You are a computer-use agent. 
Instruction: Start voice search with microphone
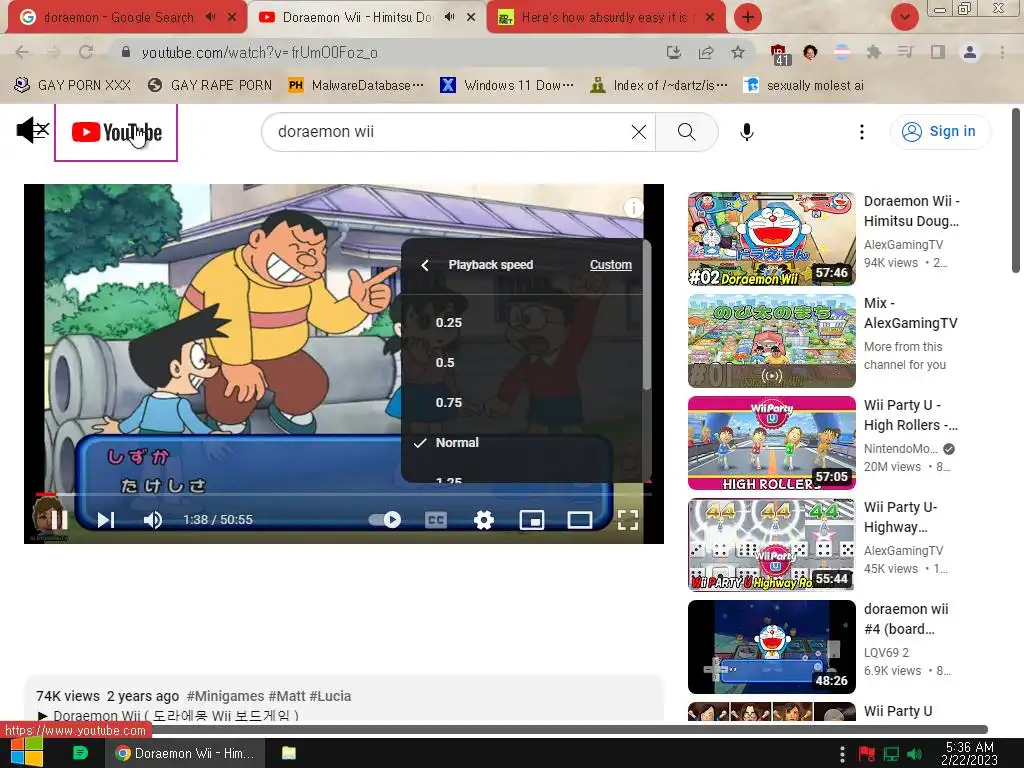[x=746, y=132]
